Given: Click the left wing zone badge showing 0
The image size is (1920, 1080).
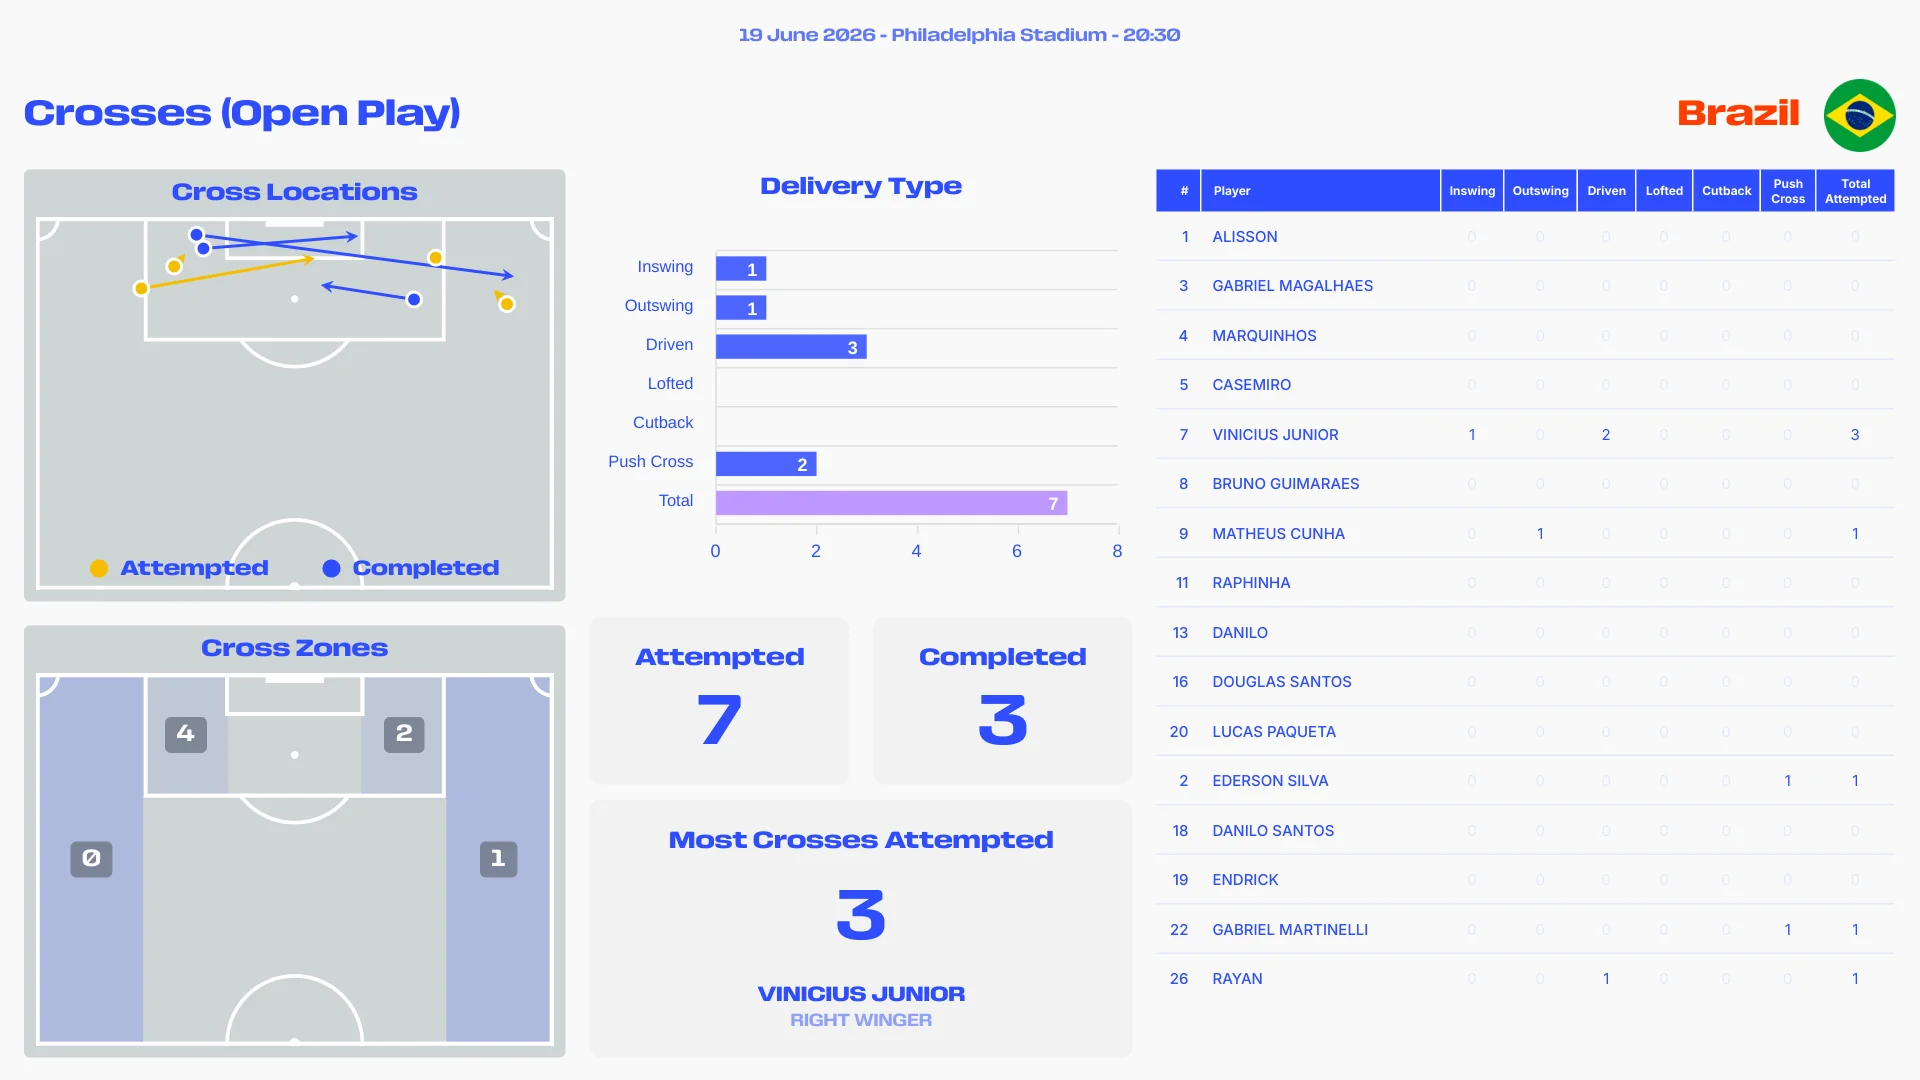Looking at the screenshot, I should pyautogui.click(x=91, y=859).
